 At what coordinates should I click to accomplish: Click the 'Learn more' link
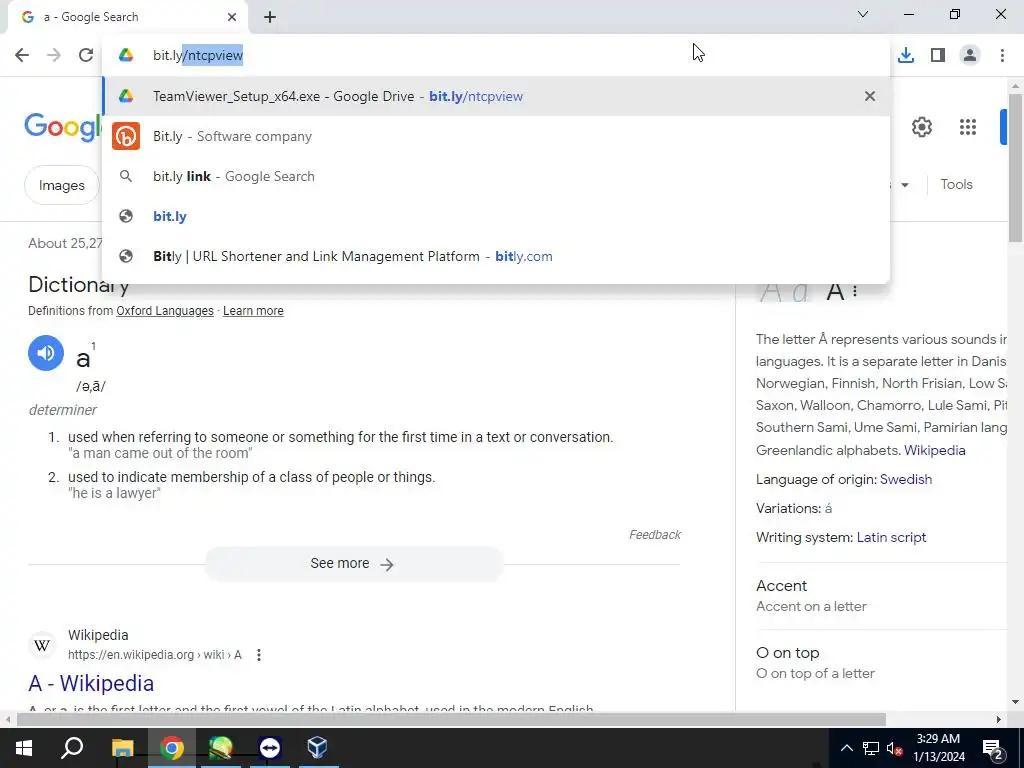253,311
